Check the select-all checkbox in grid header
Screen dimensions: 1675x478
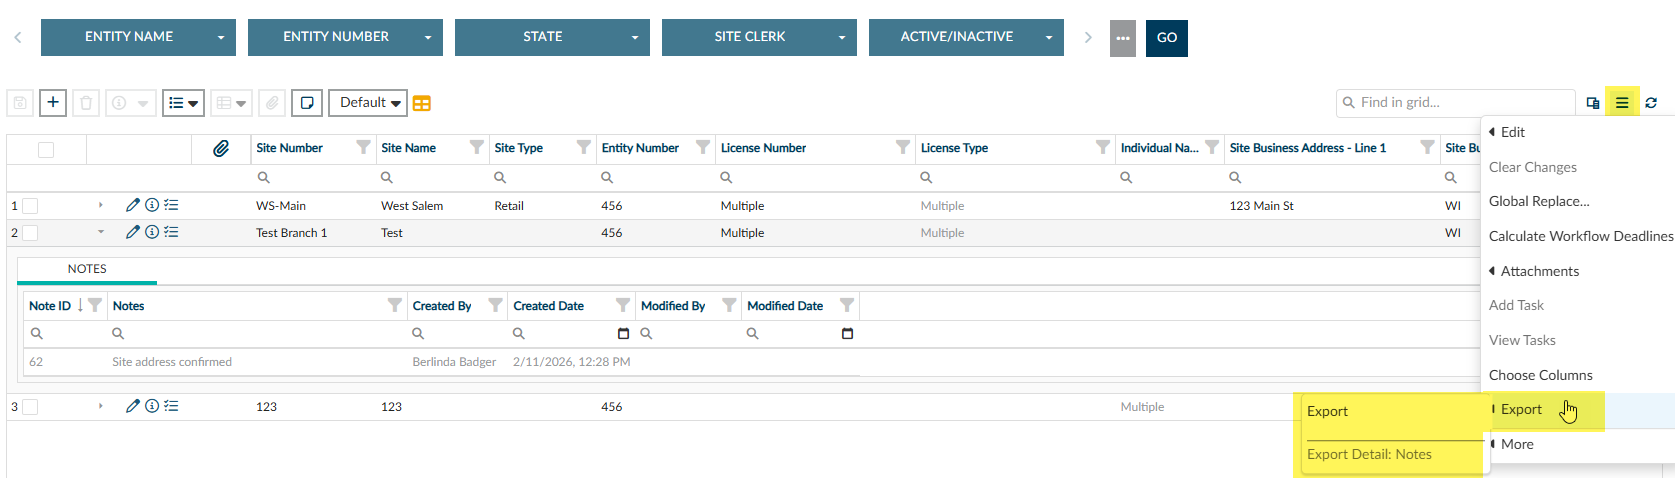pos(46,150)
